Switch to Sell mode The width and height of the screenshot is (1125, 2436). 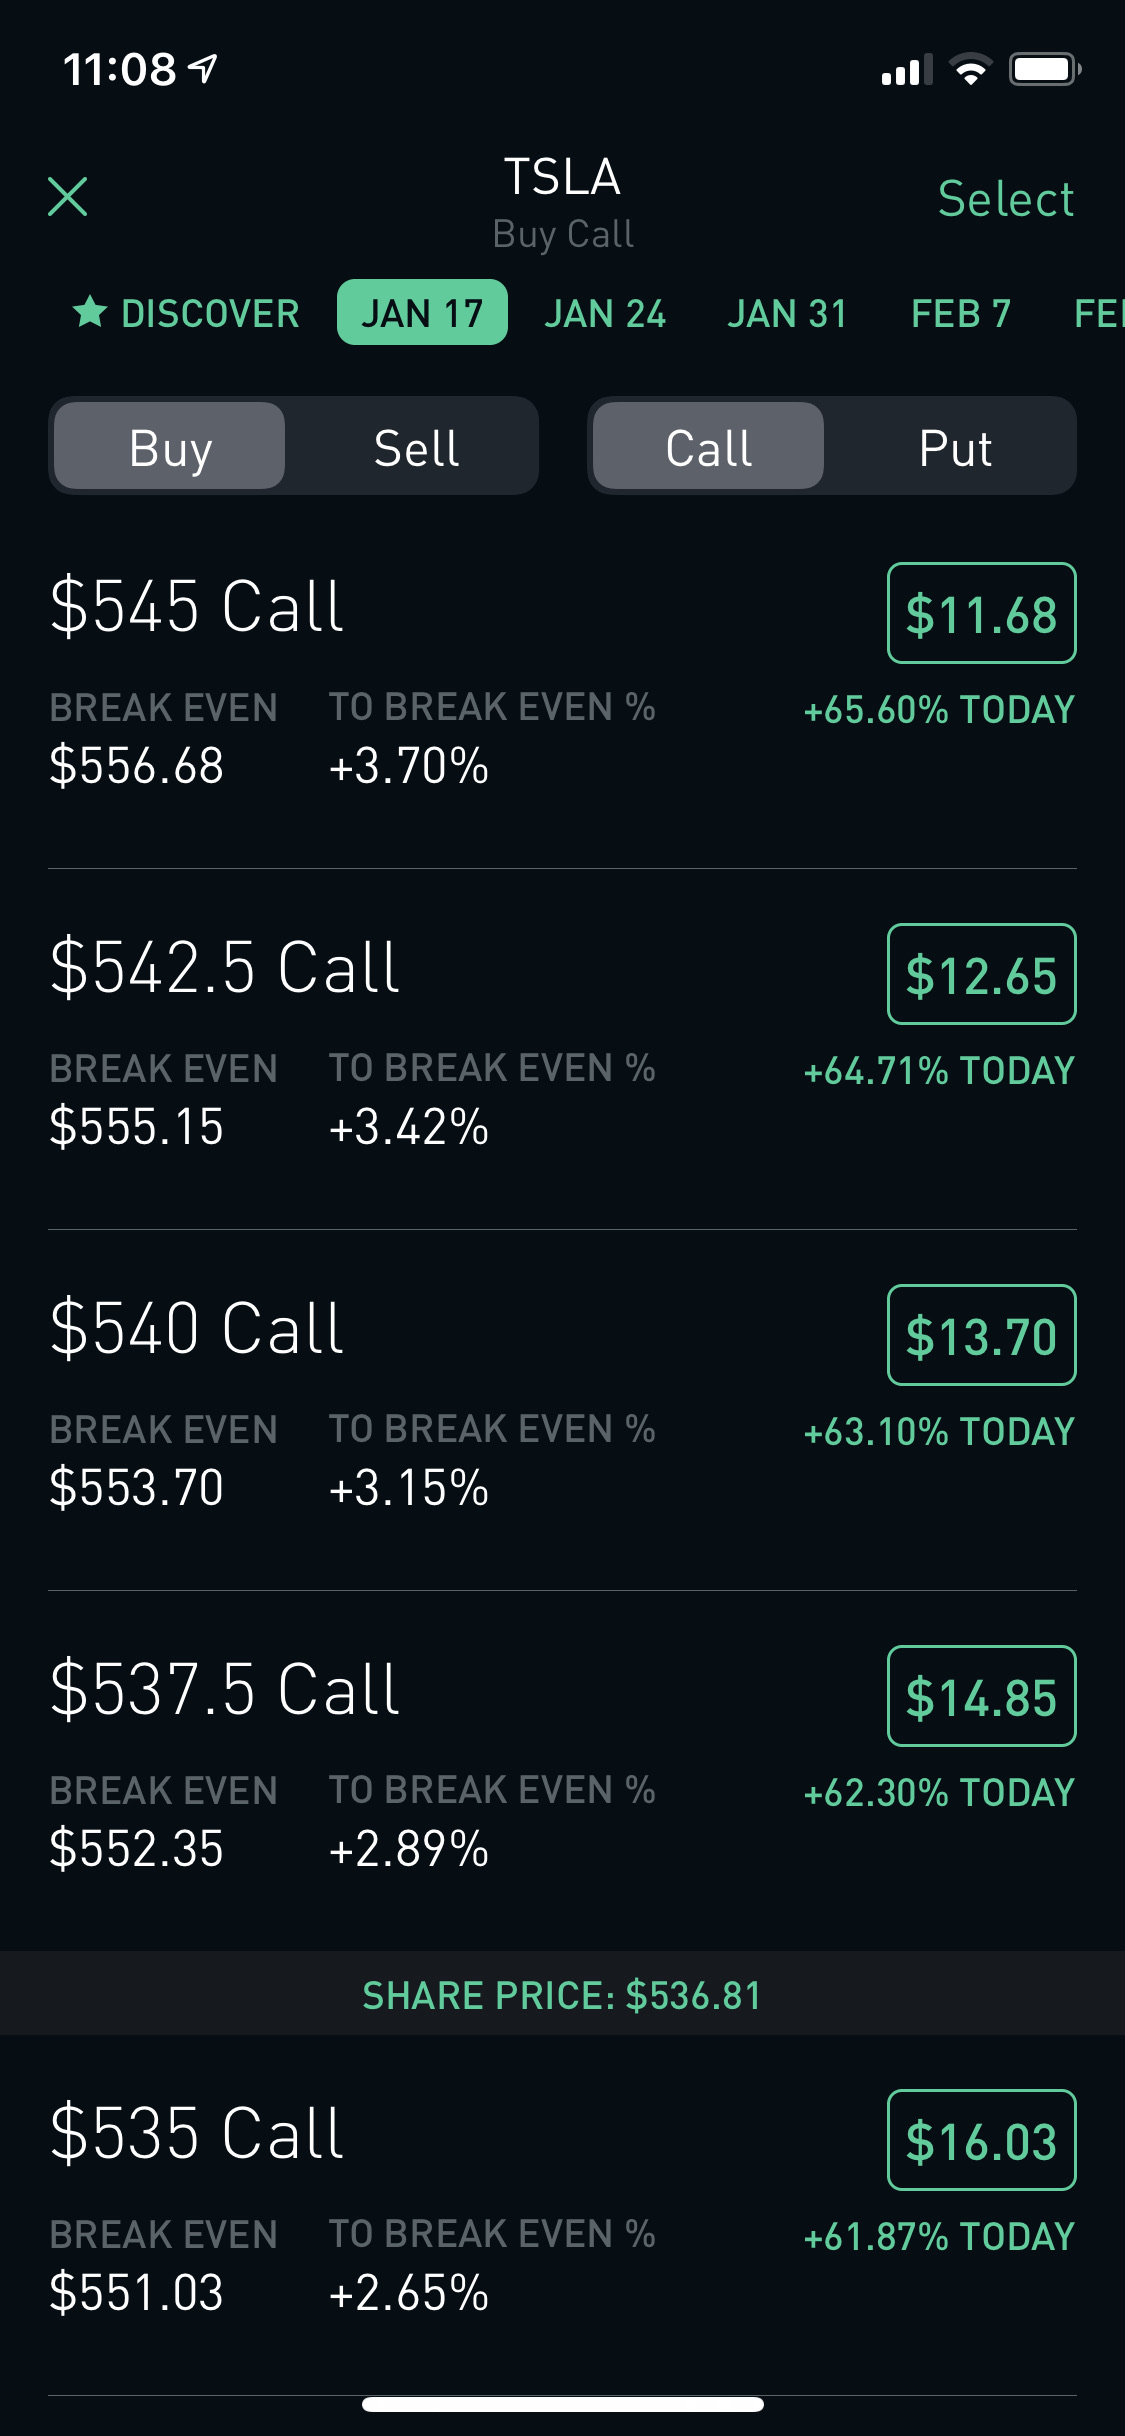pos(416,447)
